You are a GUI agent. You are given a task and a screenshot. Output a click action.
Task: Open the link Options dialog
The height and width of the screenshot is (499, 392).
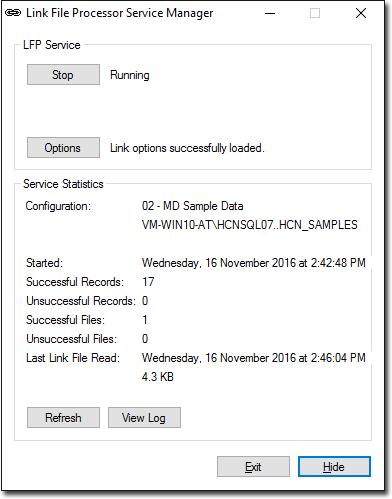pos(63,148)
